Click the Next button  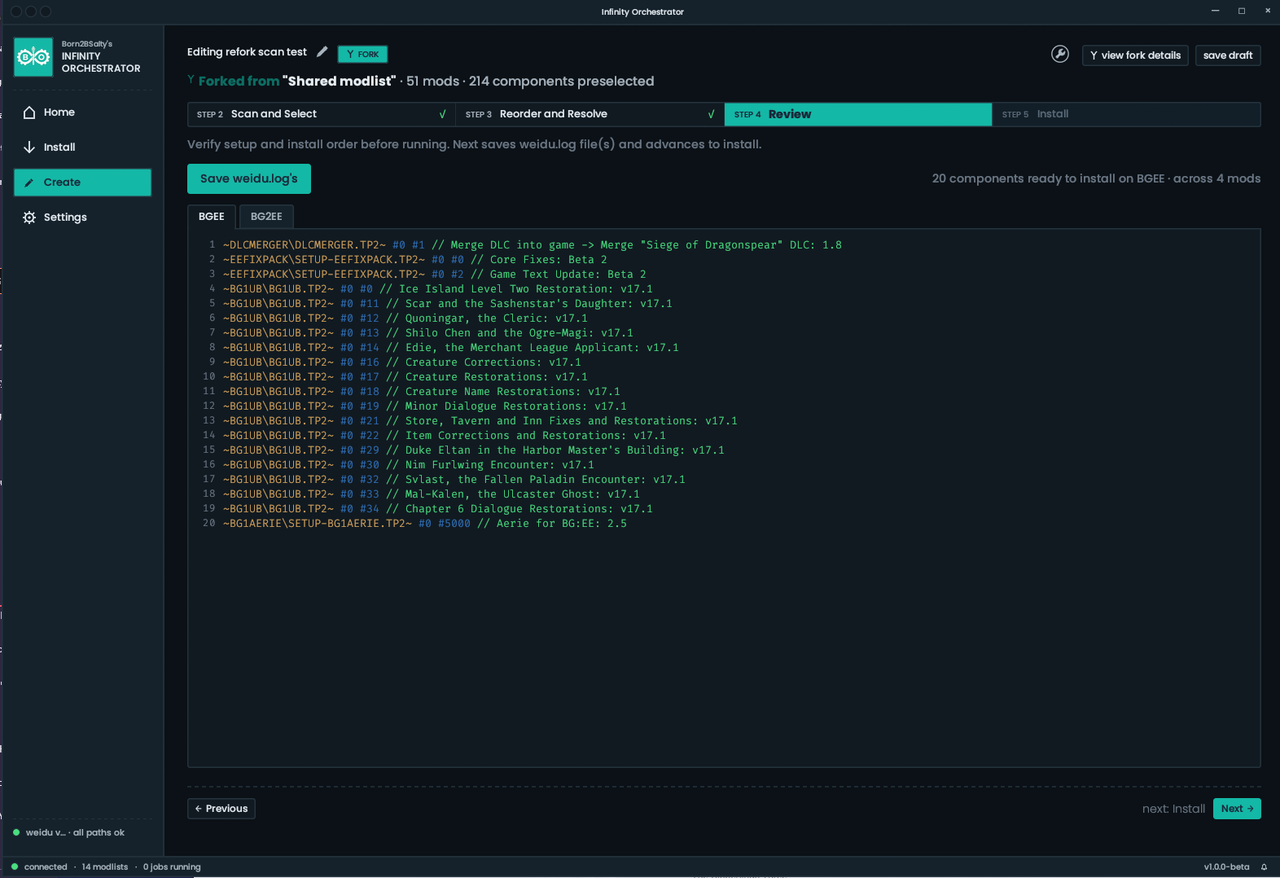click(x=1237, y=808)
